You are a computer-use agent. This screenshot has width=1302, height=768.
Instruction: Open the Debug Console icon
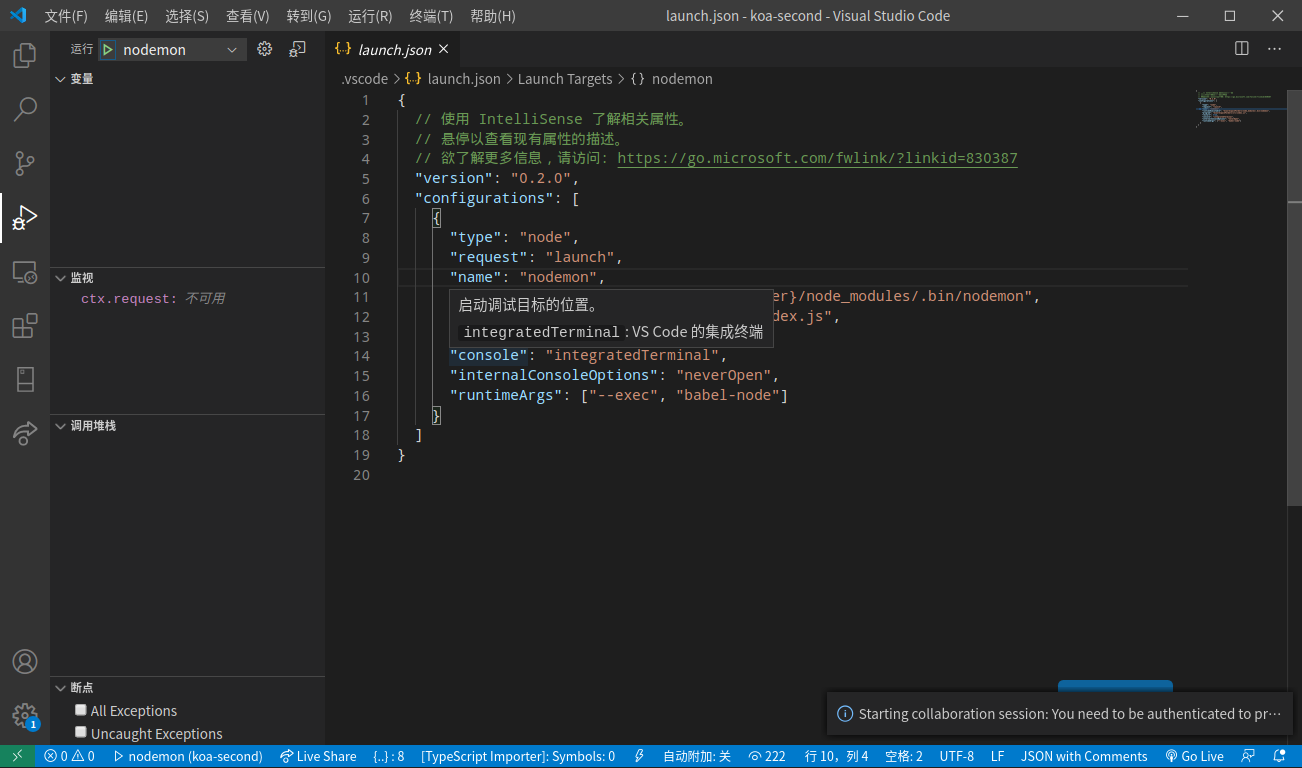298,49
